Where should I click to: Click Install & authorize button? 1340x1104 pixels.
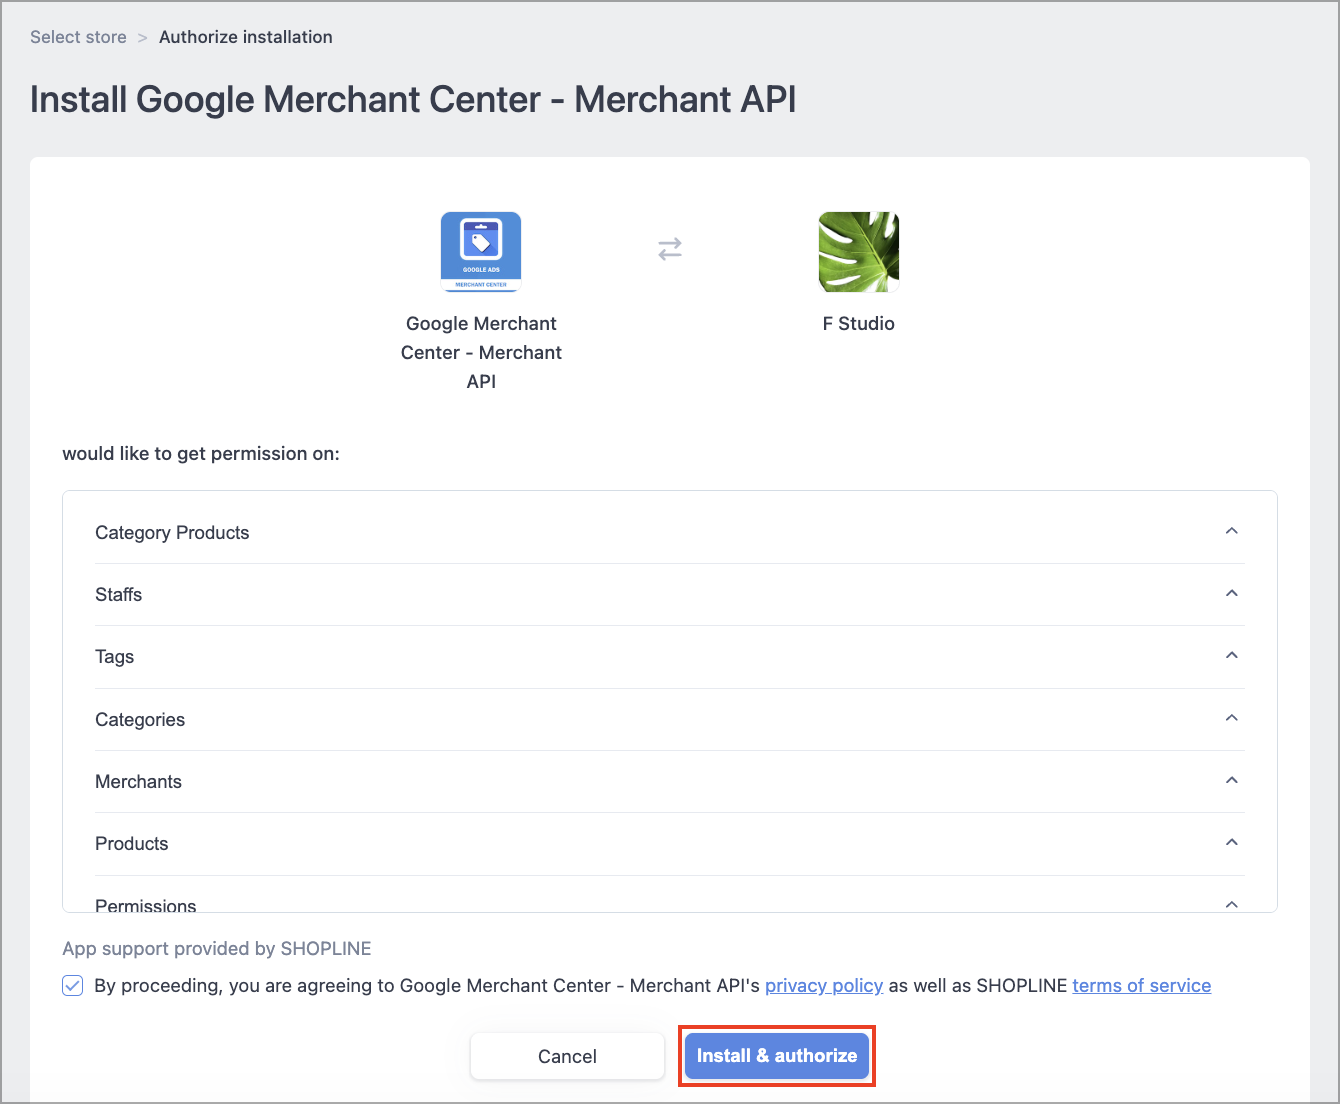(x=777, y=1055)
